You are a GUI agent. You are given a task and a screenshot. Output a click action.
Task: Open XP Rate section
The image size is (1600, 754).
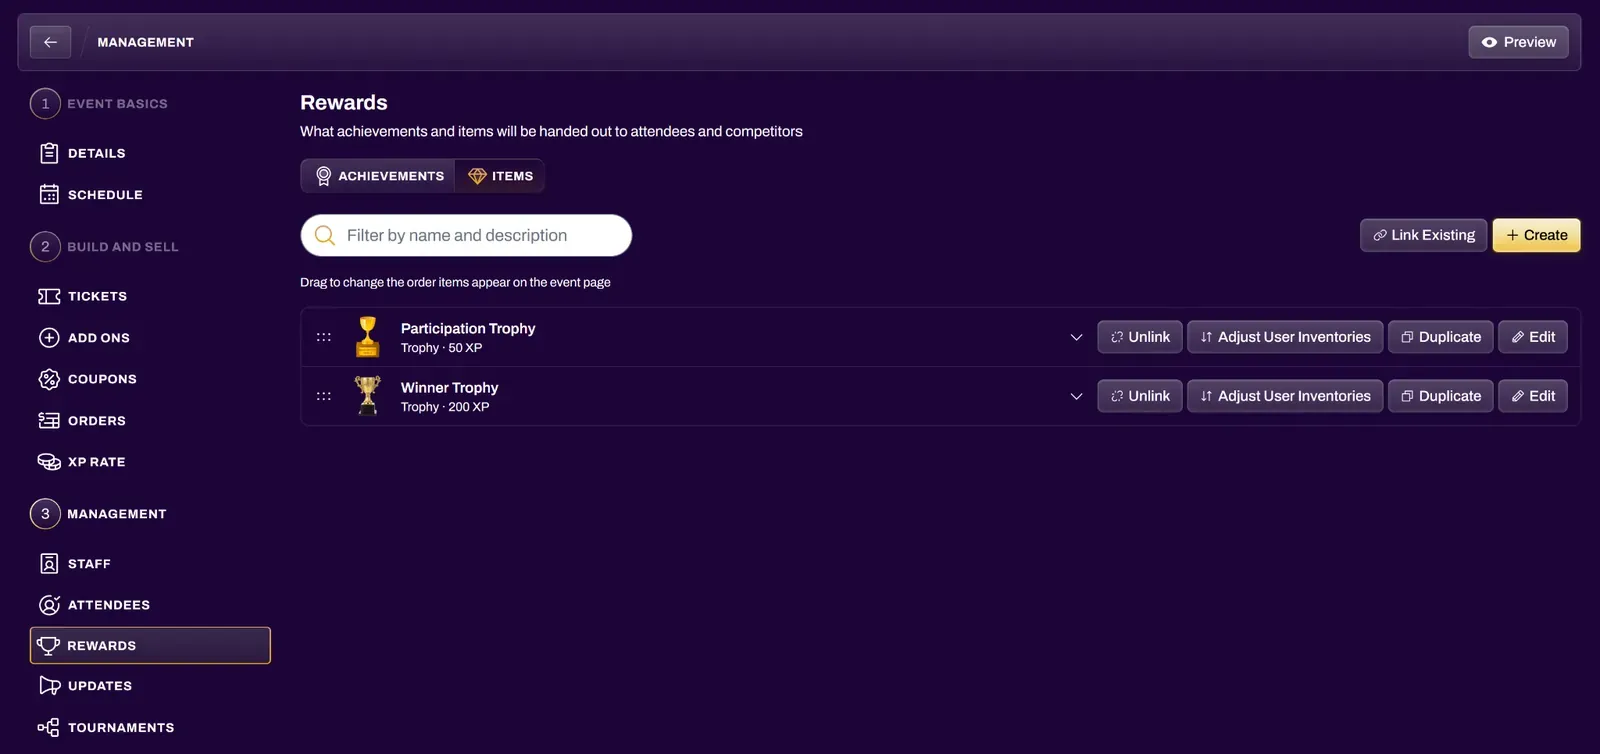click(82, 462)
